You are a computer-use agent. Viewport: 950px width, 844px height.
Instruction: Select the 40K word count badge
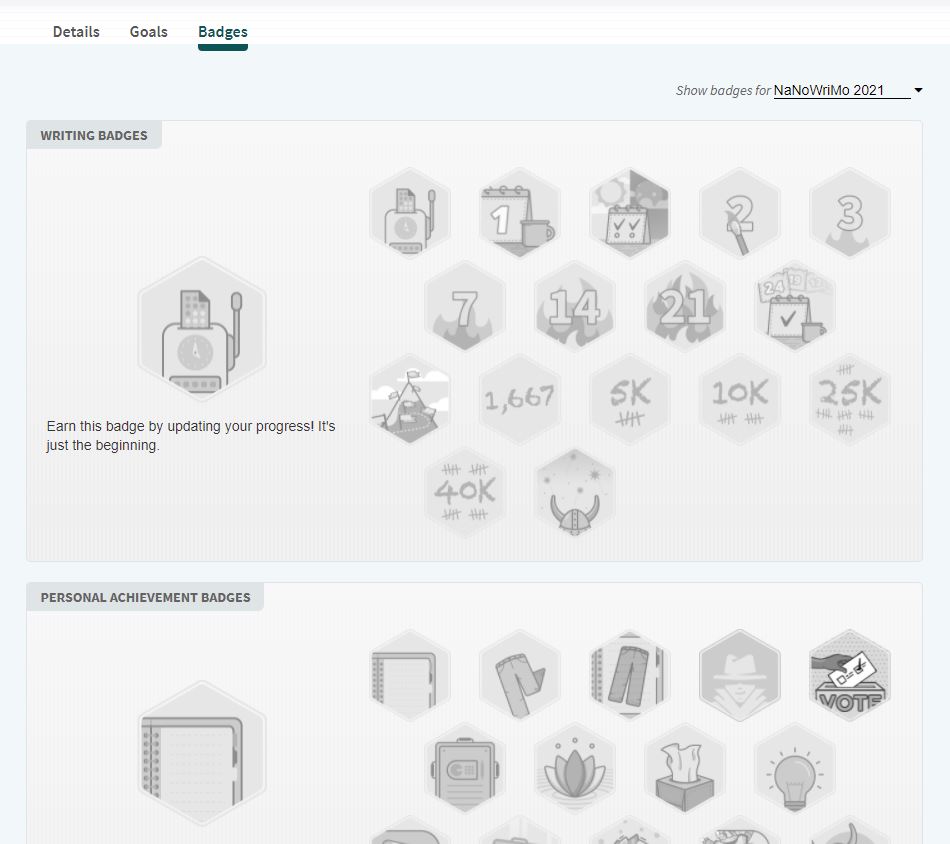click(465, 493)
